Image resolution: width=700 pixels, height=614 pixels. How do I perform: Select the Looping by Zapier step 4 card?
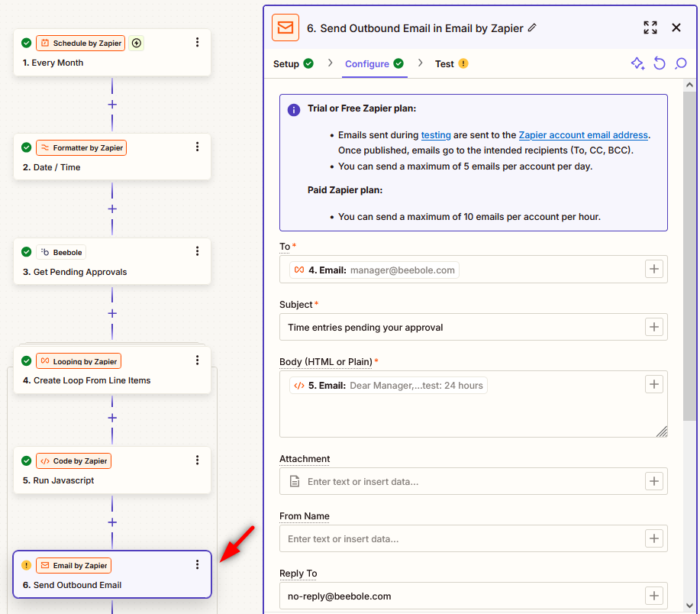click(x=112, y=370)
